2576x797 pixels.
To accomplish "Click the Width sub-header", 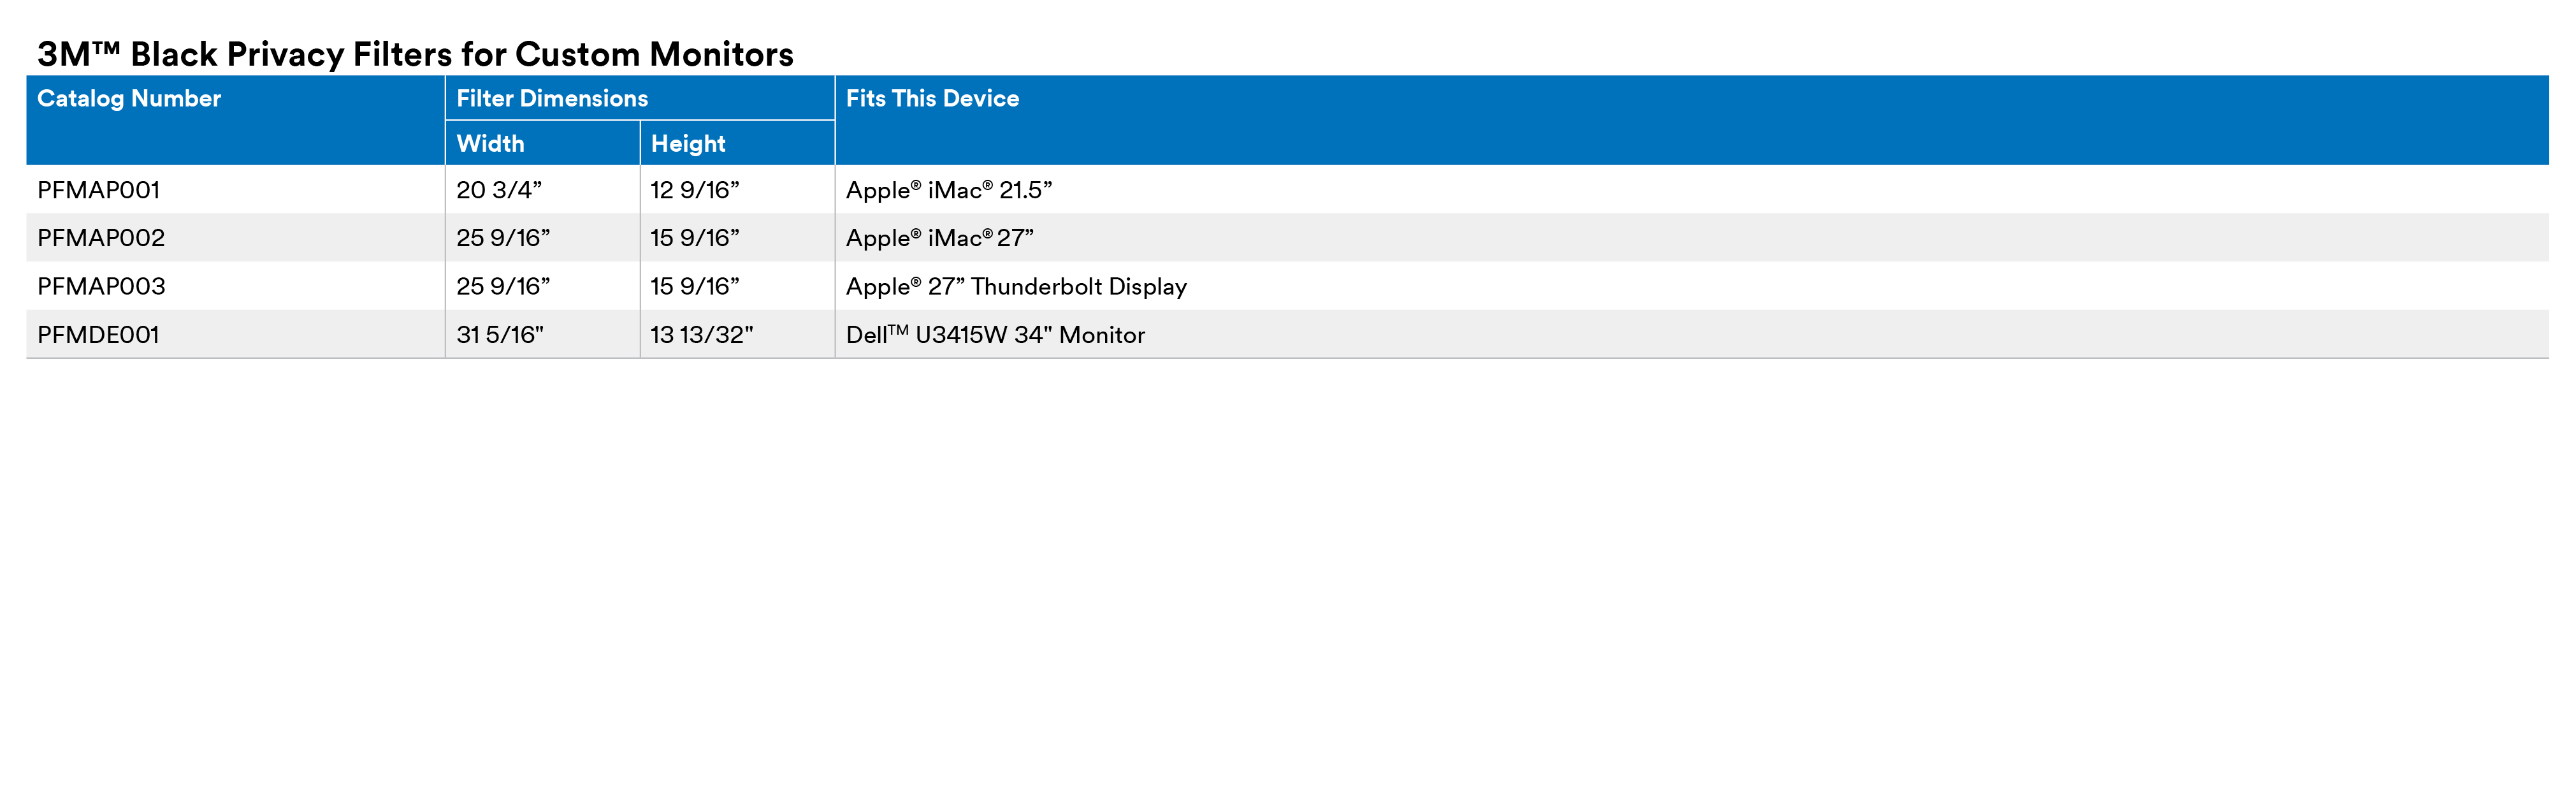I will (x=490, y=144).
